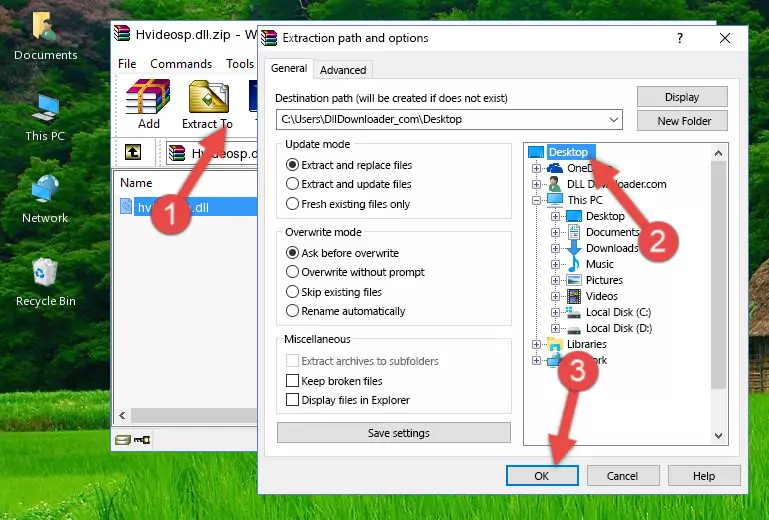The image size is (769, 520).
Task: Expand the Documents node under This PC
Action: pos(555,233)
